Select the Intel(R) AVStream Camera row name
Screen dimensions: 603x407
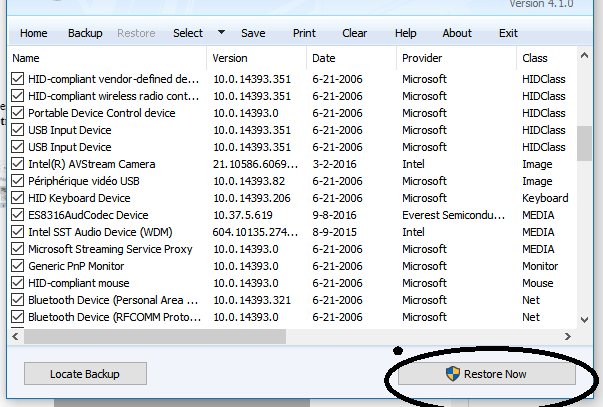(x=92, y=164)
